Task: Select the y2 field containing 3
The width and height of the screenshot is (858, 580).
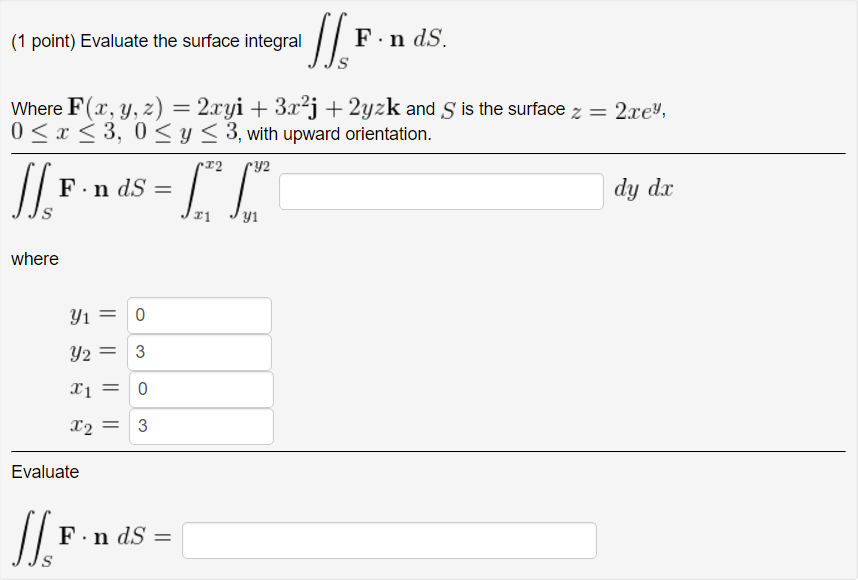Action: point(199,352)
